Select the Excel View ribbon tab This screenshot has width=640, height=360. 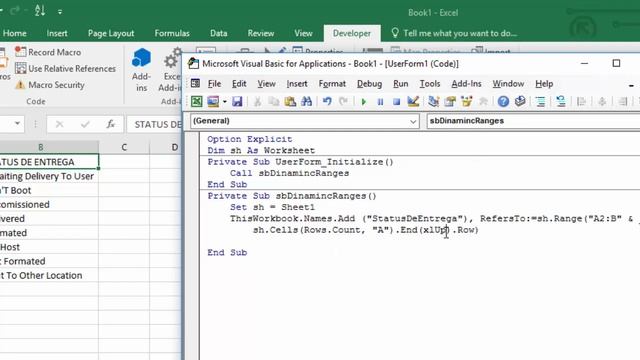coord(303,33)
